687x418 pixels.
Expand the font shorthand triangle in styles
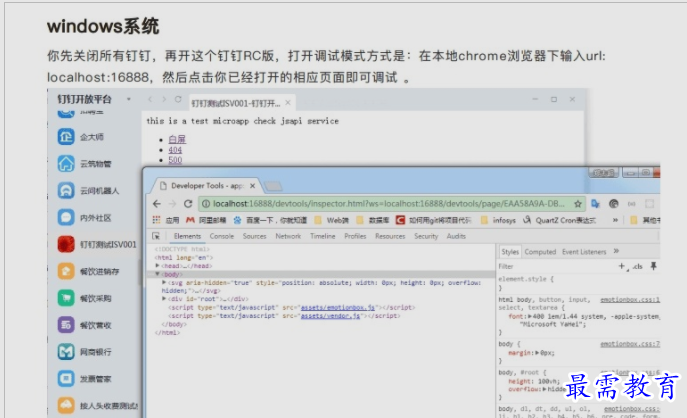tap(529, 316)
